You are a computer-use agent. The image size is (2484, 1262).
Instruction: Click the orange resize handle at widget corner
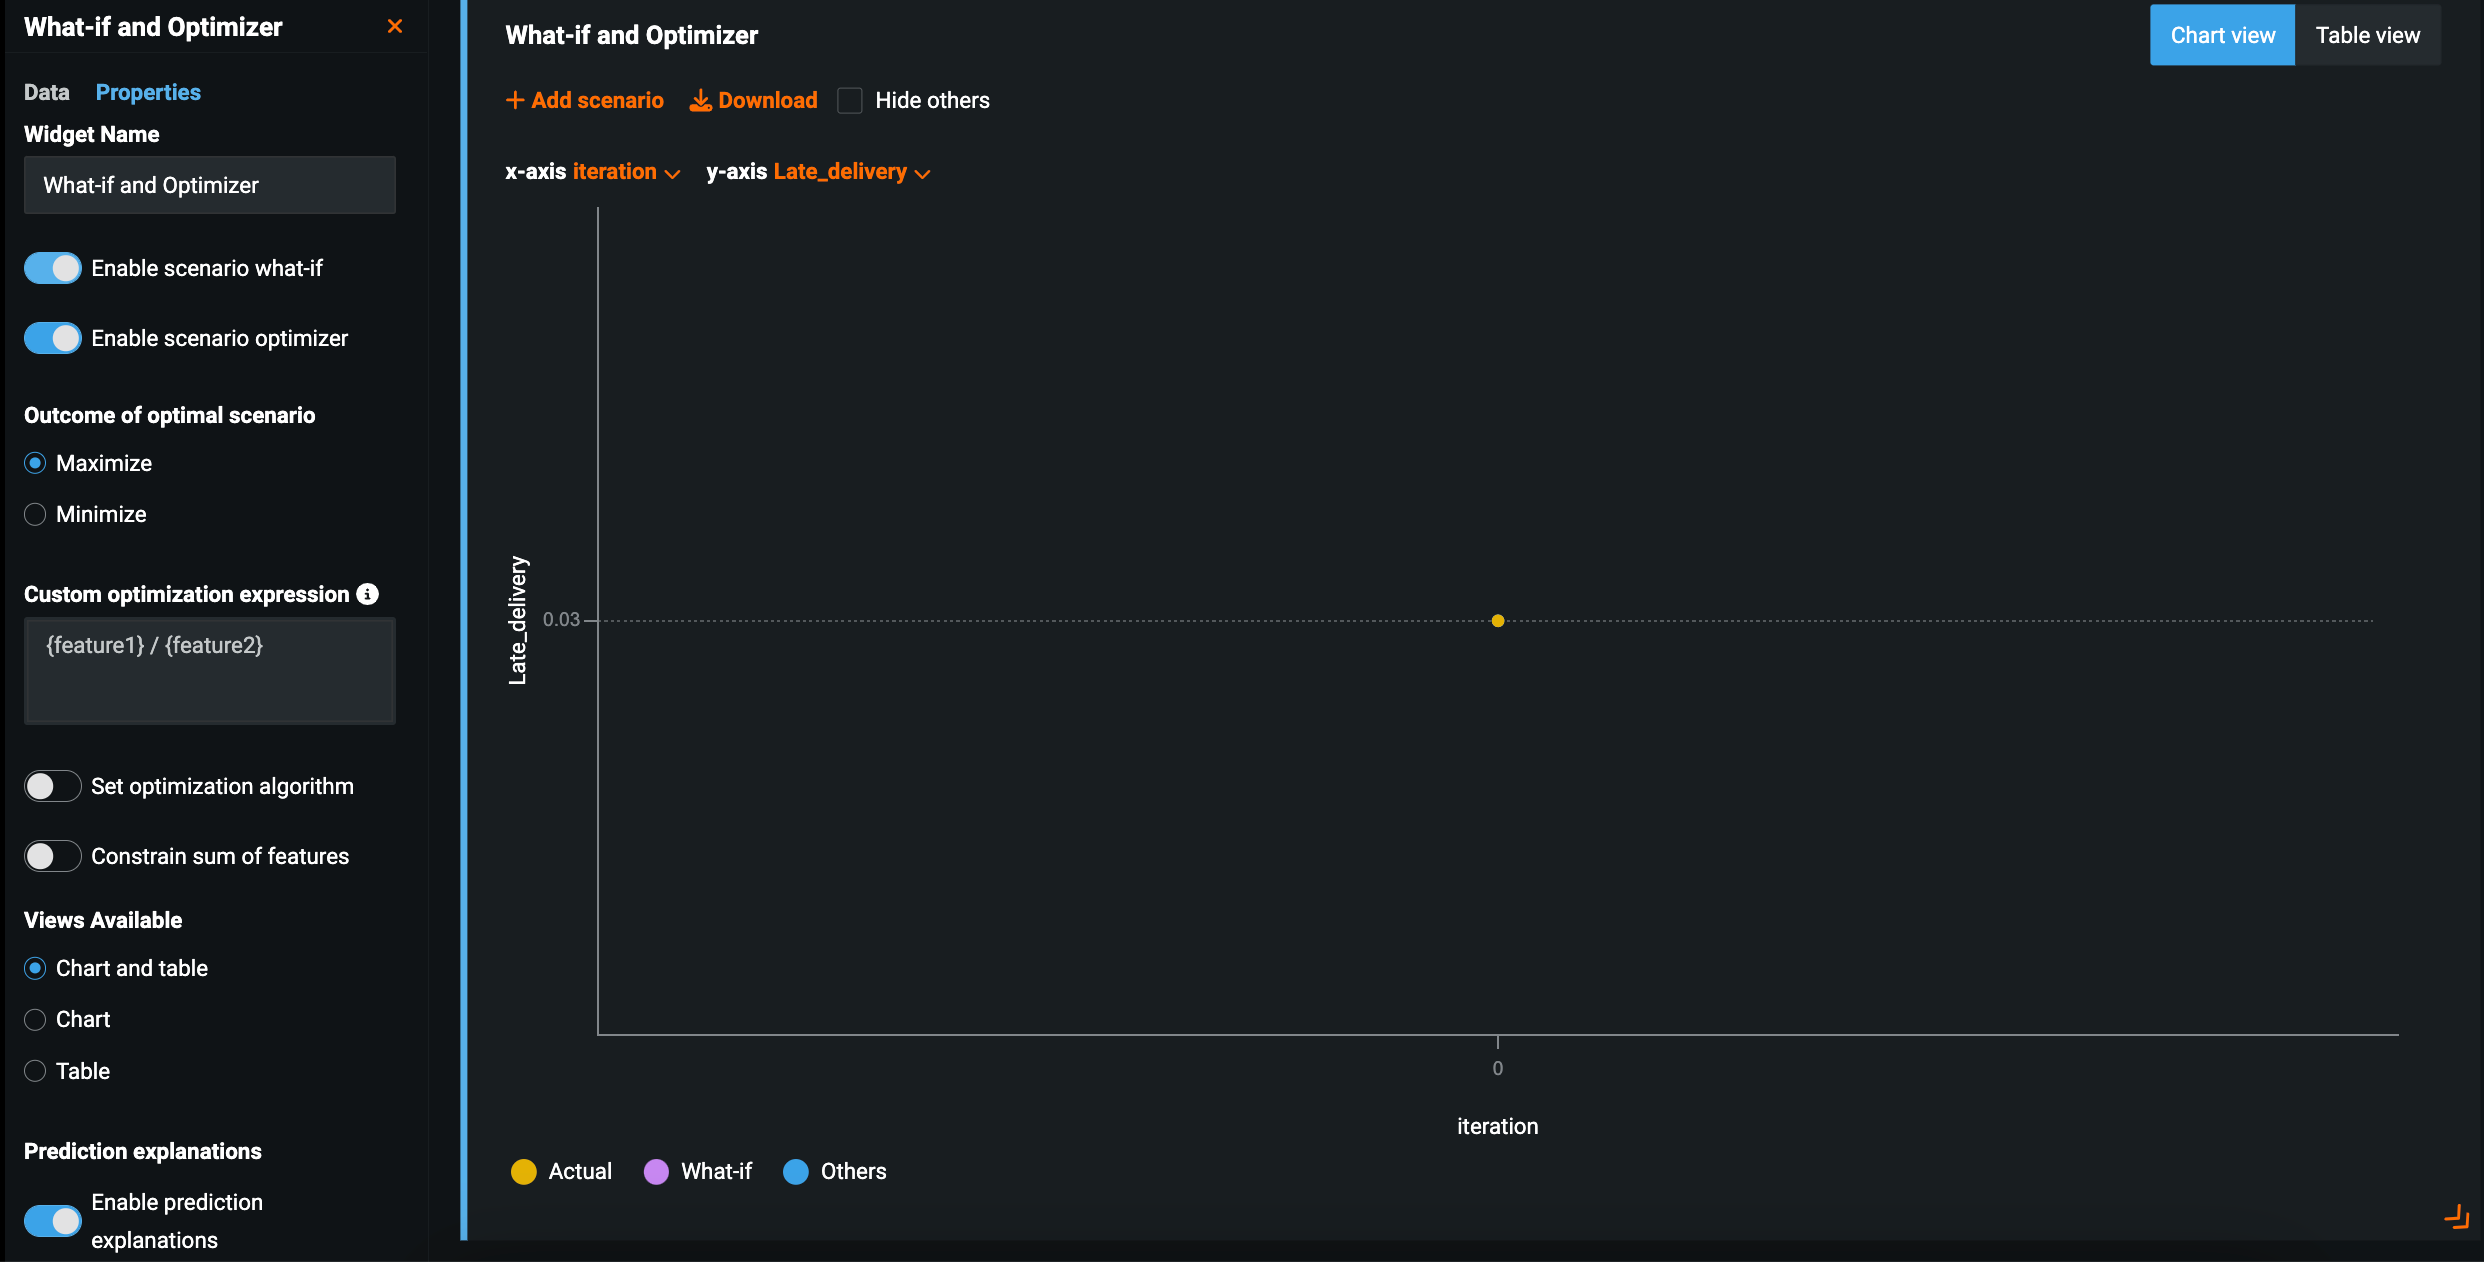2456,1217
